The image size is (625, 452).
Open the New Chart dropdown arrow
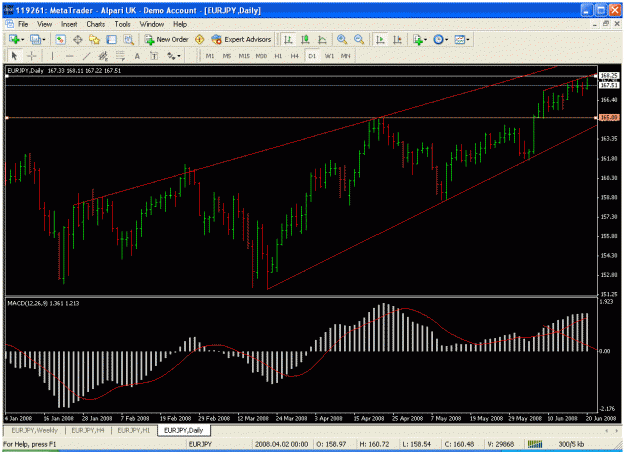pos(22,39)
